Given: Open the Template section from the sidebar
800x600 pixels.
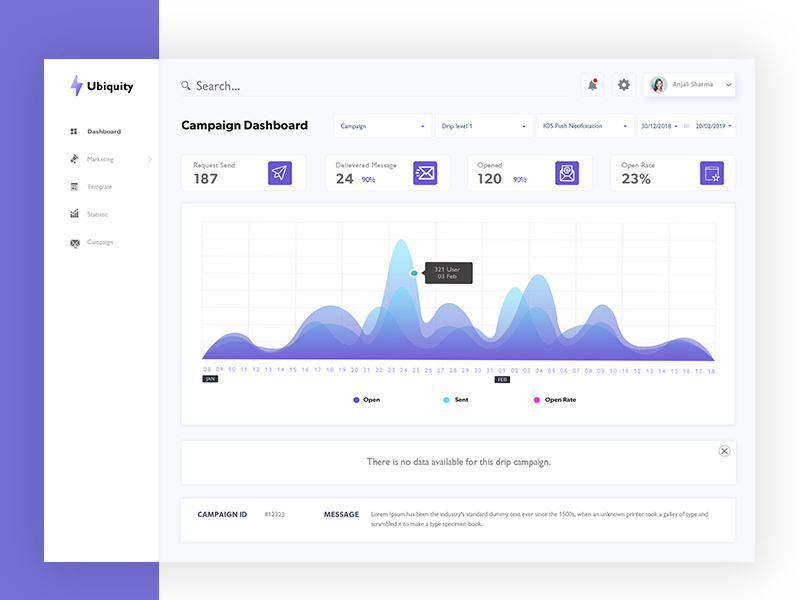Looking at the screenshot, I should coord(100,186).
